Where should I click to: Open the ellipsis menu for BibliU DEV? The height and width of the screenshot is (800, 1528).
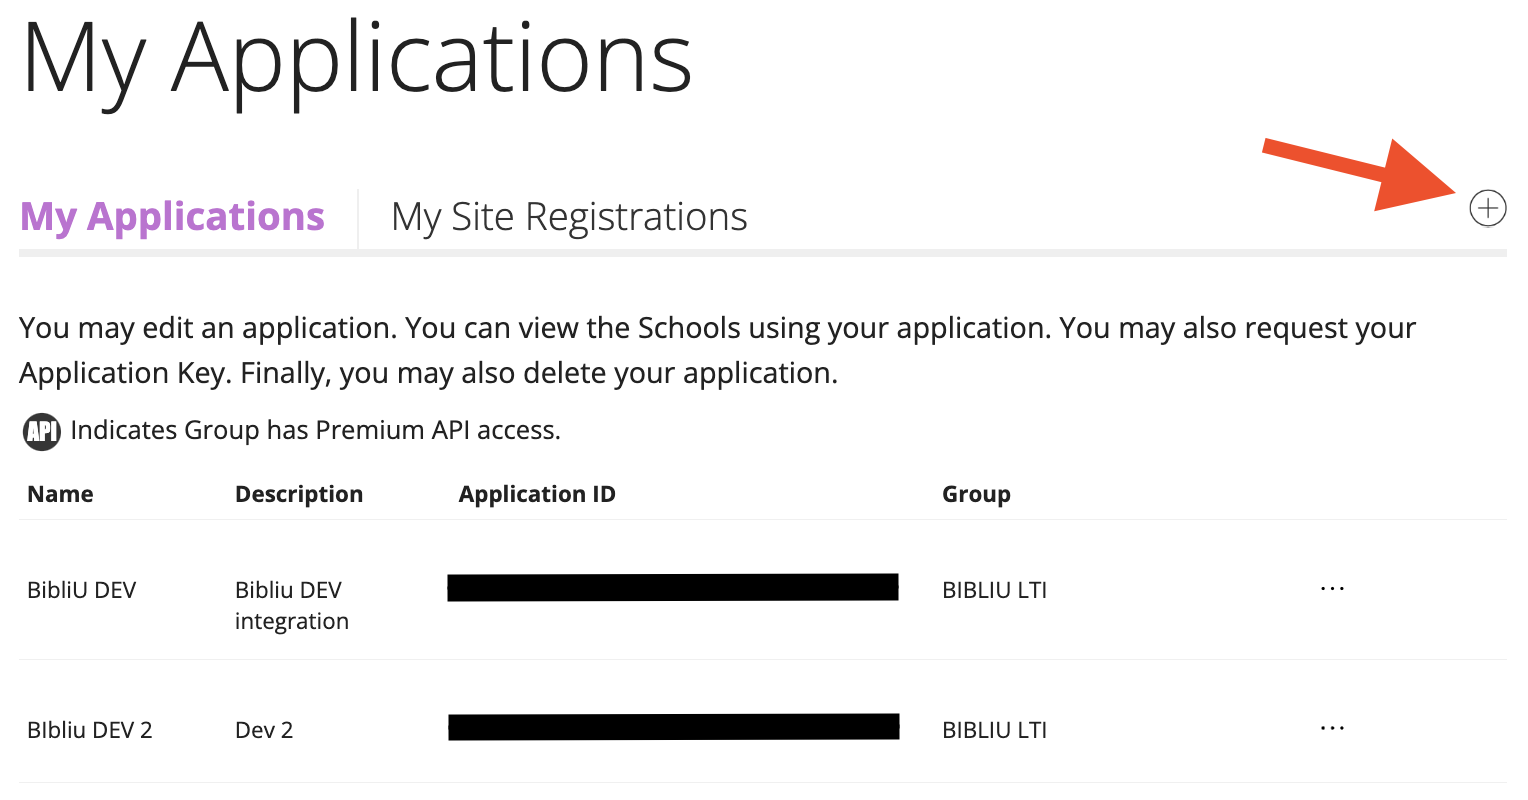pyautogui.click(x=1332, y=589)
